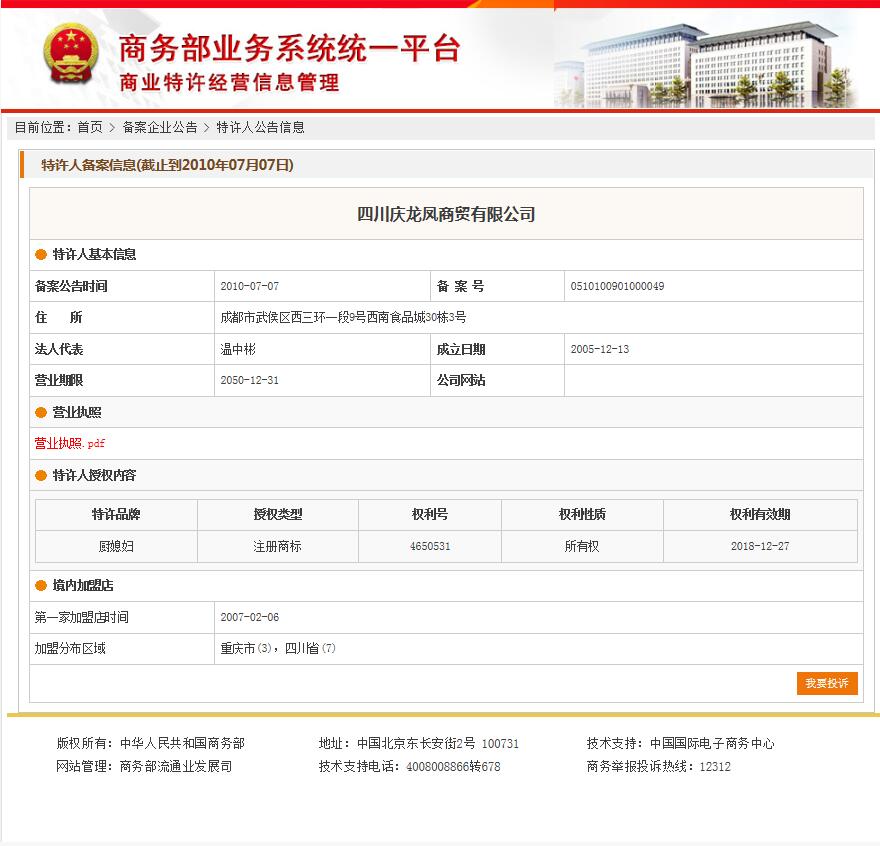Click the 权利性质 column header
Viewport: 880px width, 846px height.
click(x=582, y=514)
